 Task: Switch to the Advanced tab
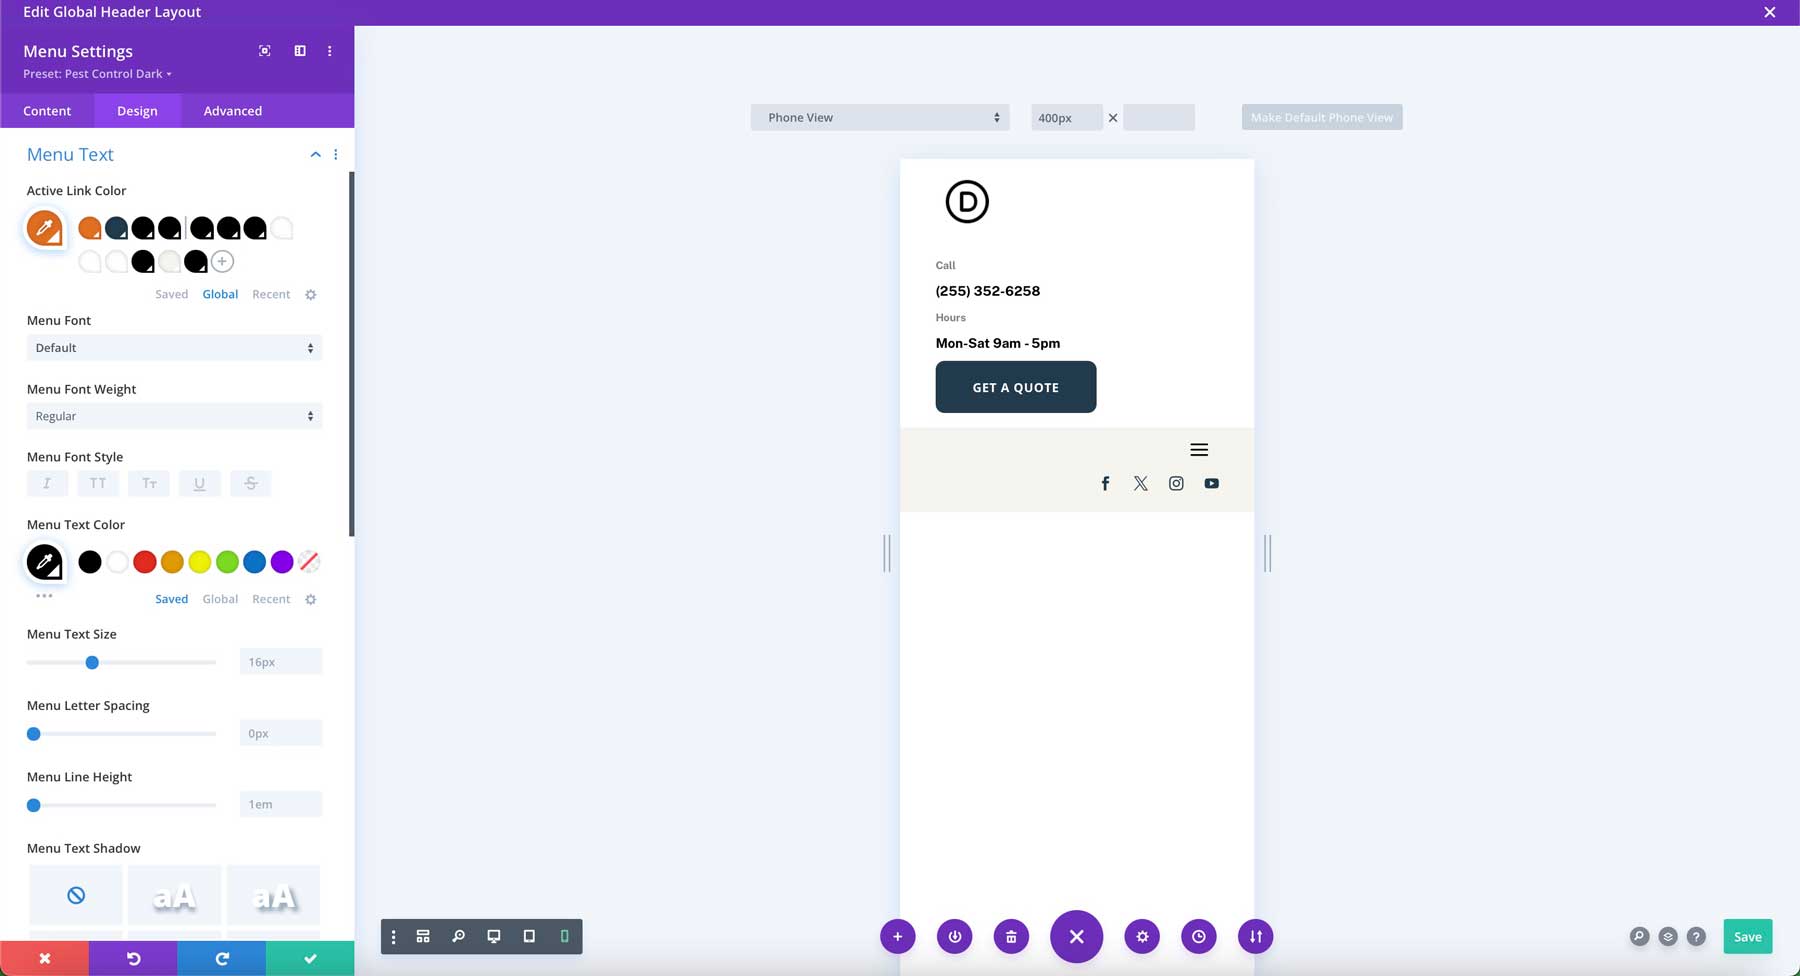[x=231, y=110]
